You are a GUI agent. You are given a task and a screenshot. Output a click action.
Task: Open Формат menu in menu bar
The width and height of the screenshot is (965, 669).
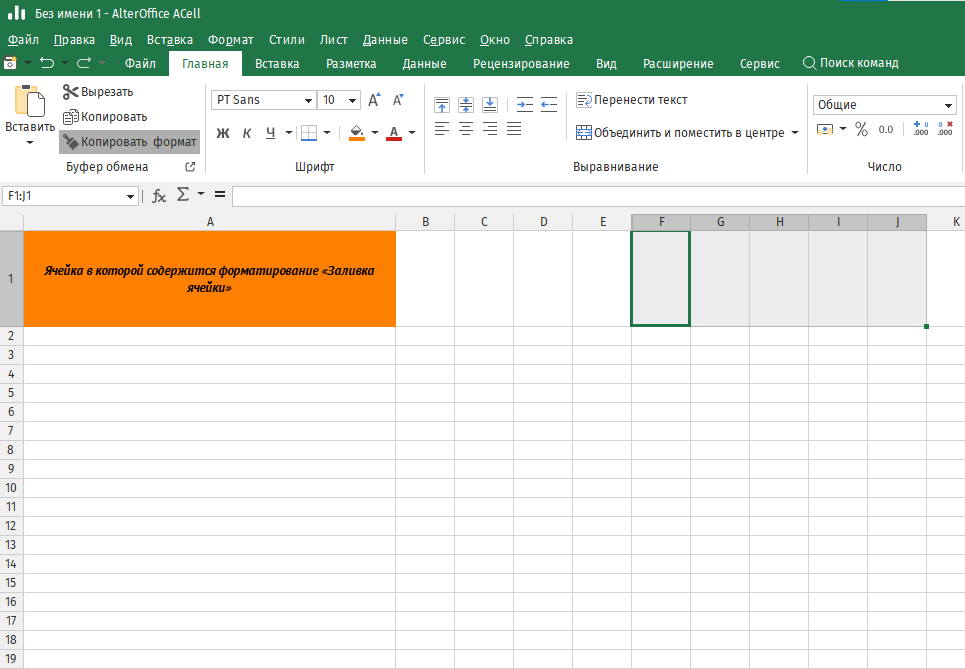click(x=231, y=40)
